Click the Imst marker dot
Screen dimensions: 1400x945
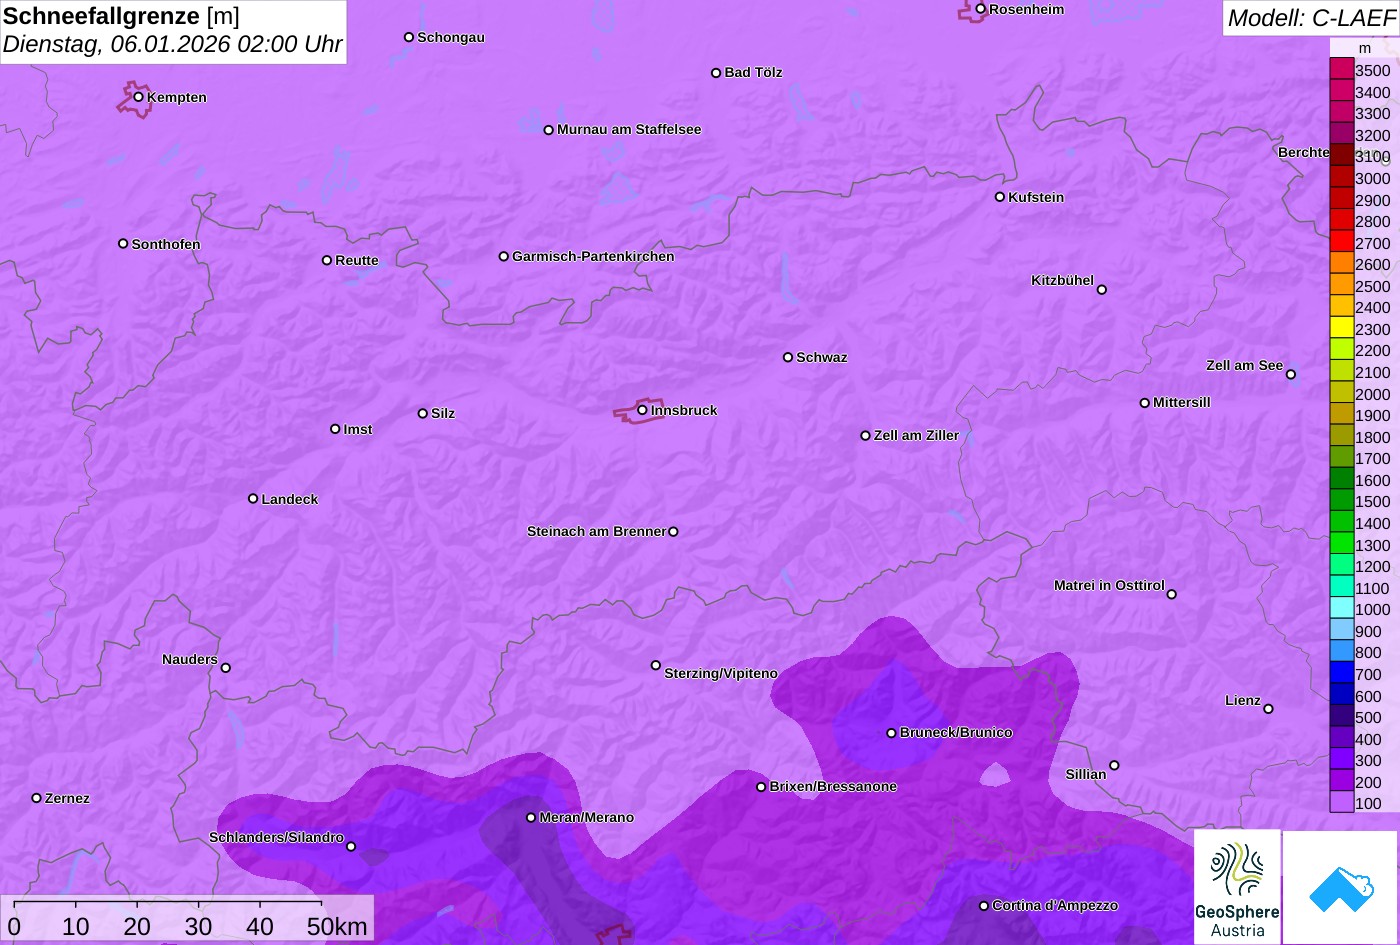tap(335, 429)
